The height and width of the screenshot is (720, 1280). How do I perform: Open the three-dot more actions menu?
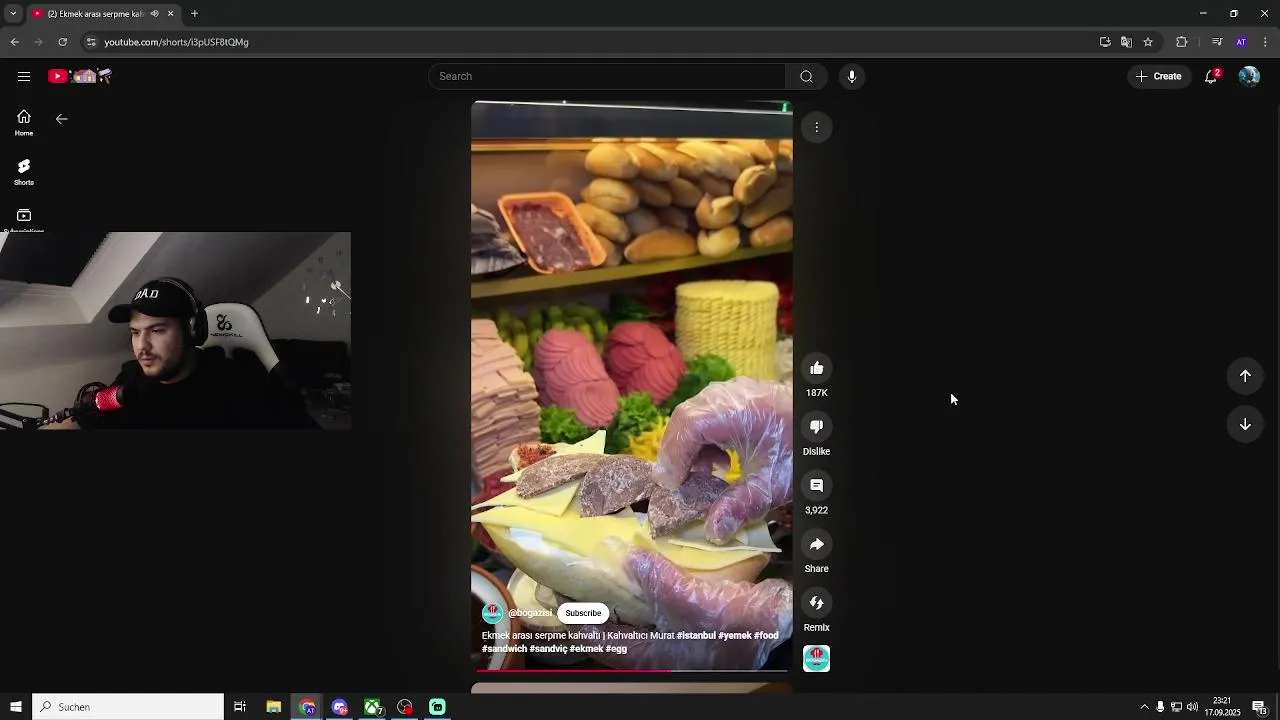coord(816,127)
